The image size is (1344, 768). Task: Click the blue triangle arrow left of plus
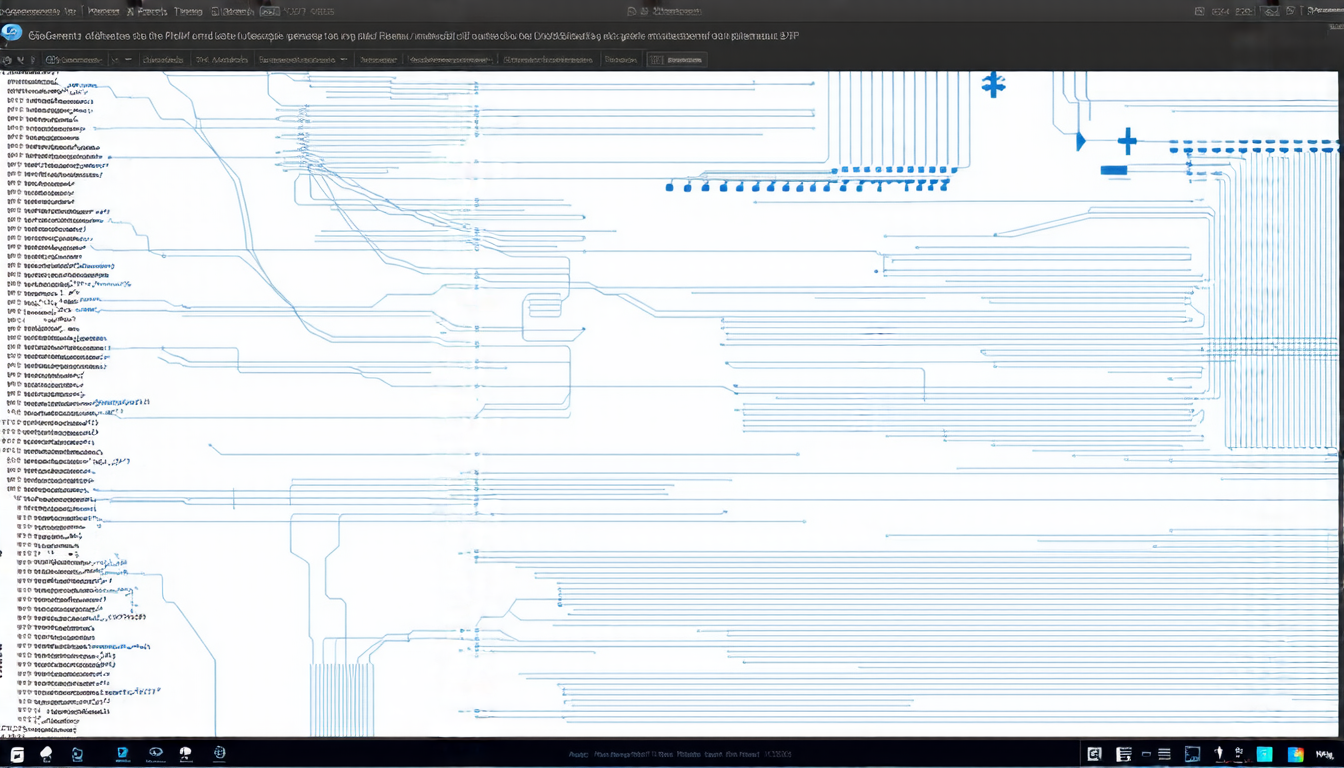tap(1080, 142)
